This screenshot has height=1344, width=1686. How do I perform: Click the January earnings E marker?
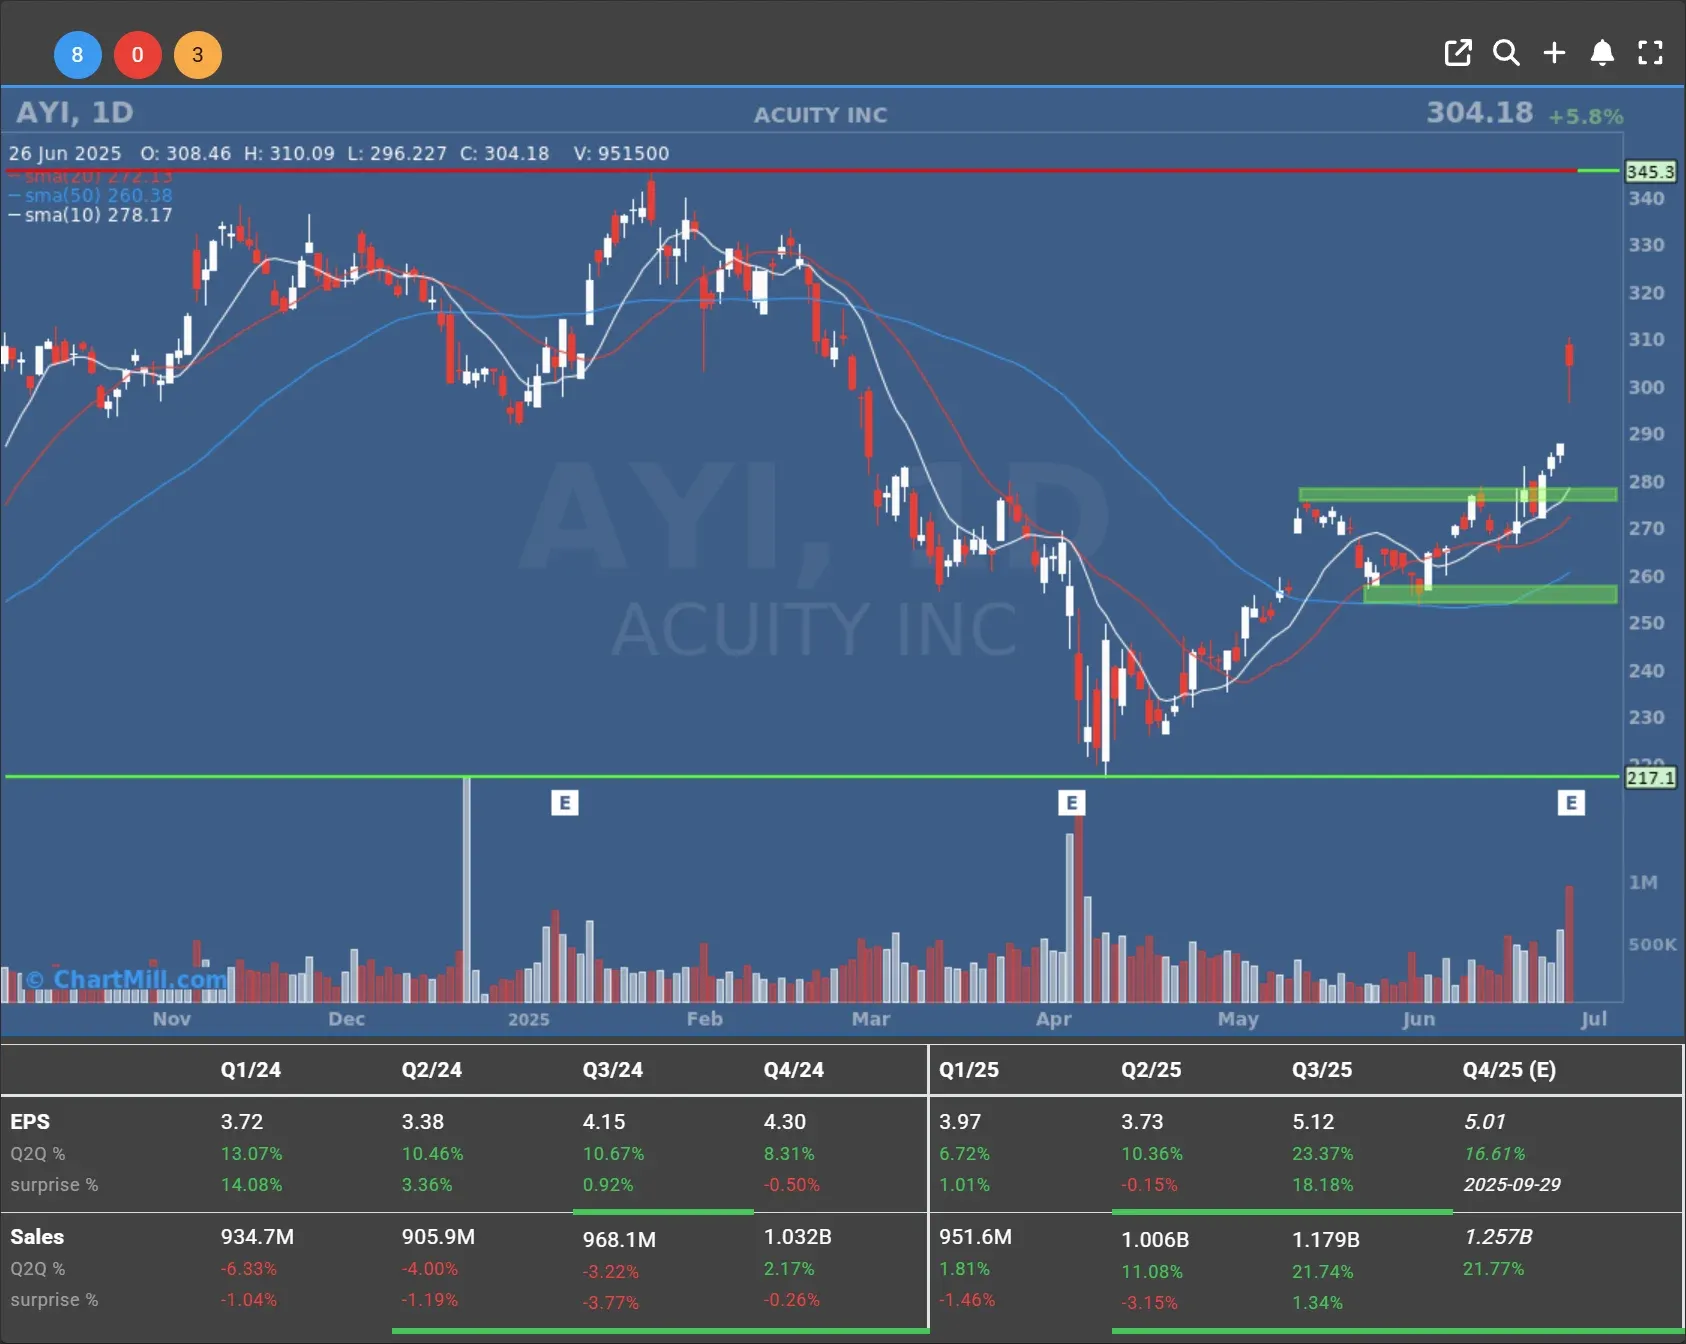[x=565, y=802]
